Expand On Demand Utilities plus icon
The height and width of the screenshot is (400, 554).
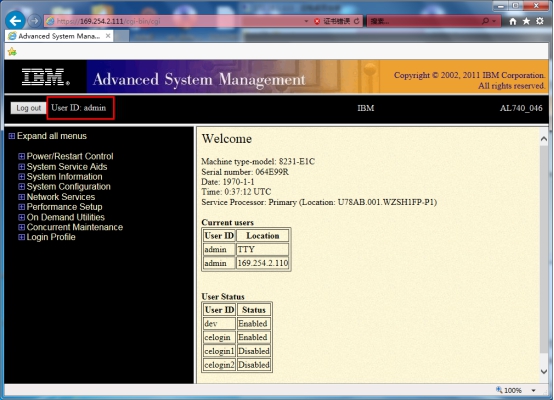click(22, 217)
